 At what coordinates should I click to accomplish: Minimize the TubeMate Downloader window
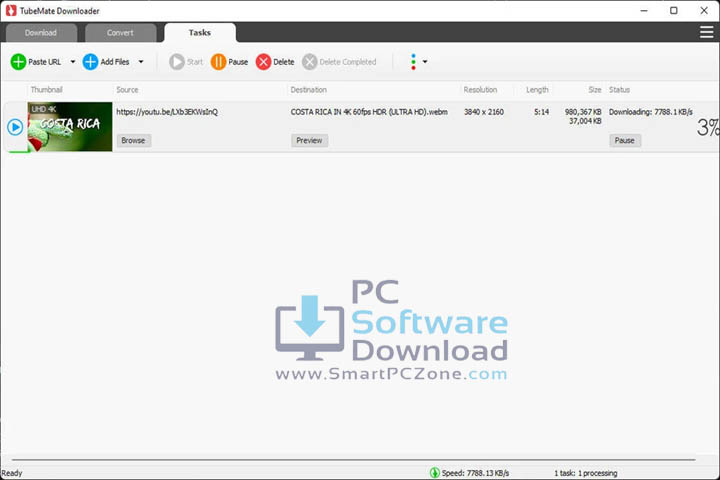coord(644,10)
